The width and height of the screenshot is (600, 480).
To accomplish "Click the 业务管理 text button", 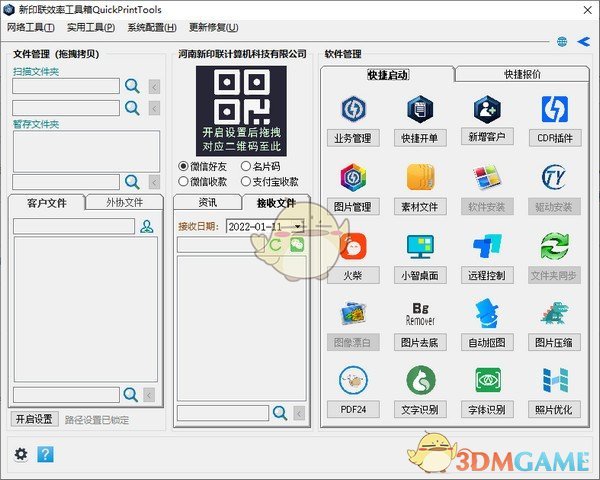I will tap(353, 138).
